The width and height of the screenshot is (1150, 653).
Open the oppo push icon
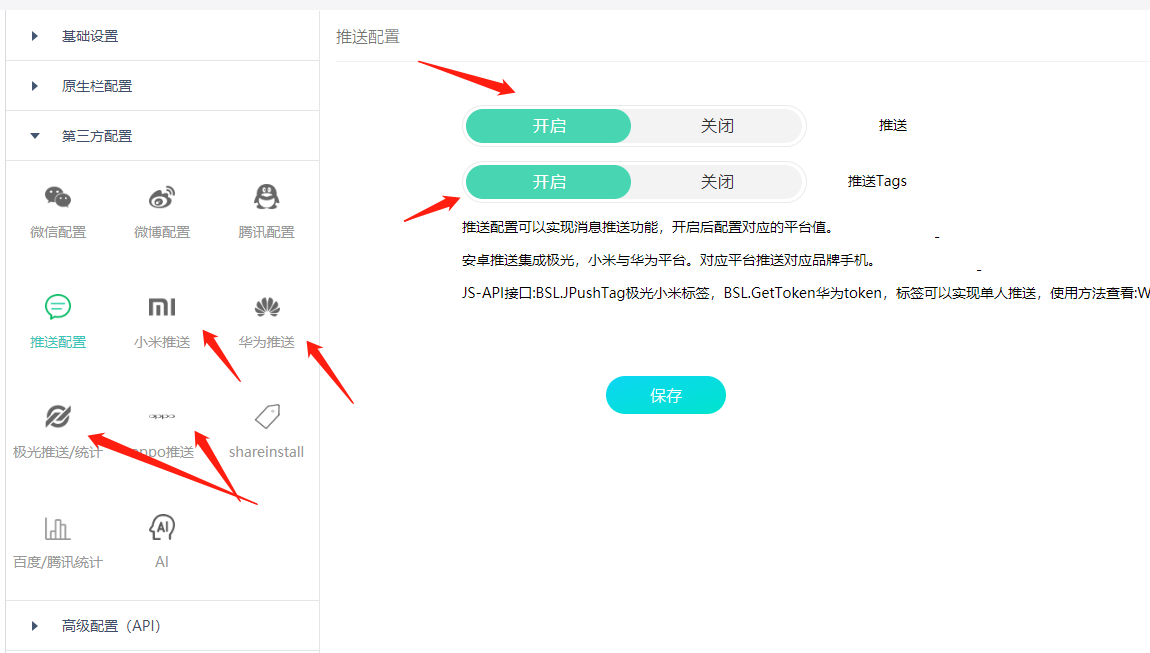(x=162, y=416)
